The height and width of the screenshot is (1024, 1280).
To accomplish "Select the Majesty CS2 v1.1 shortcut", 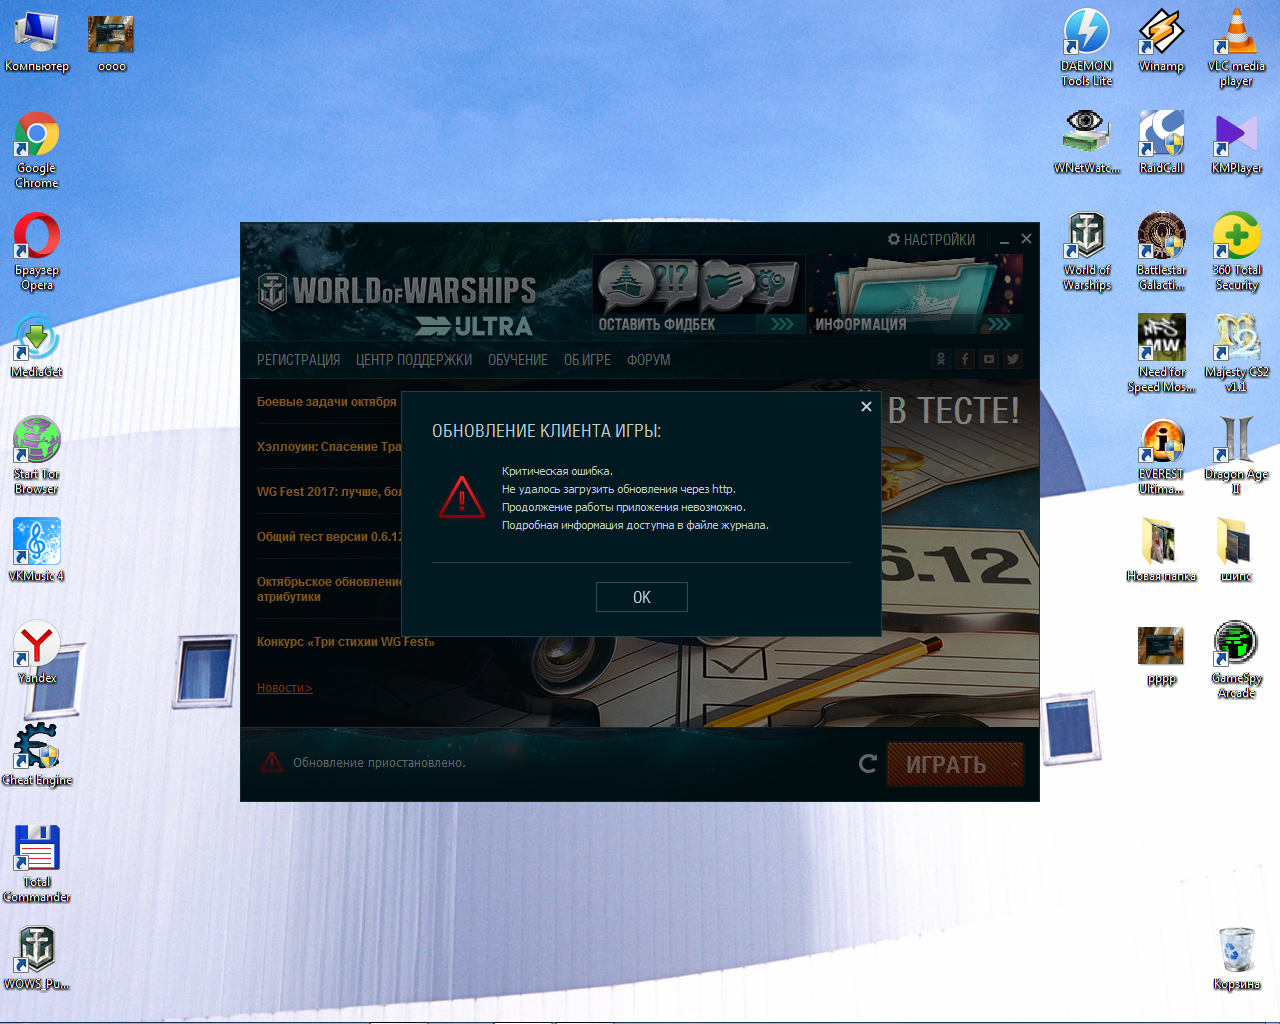I will point(1236,354).
